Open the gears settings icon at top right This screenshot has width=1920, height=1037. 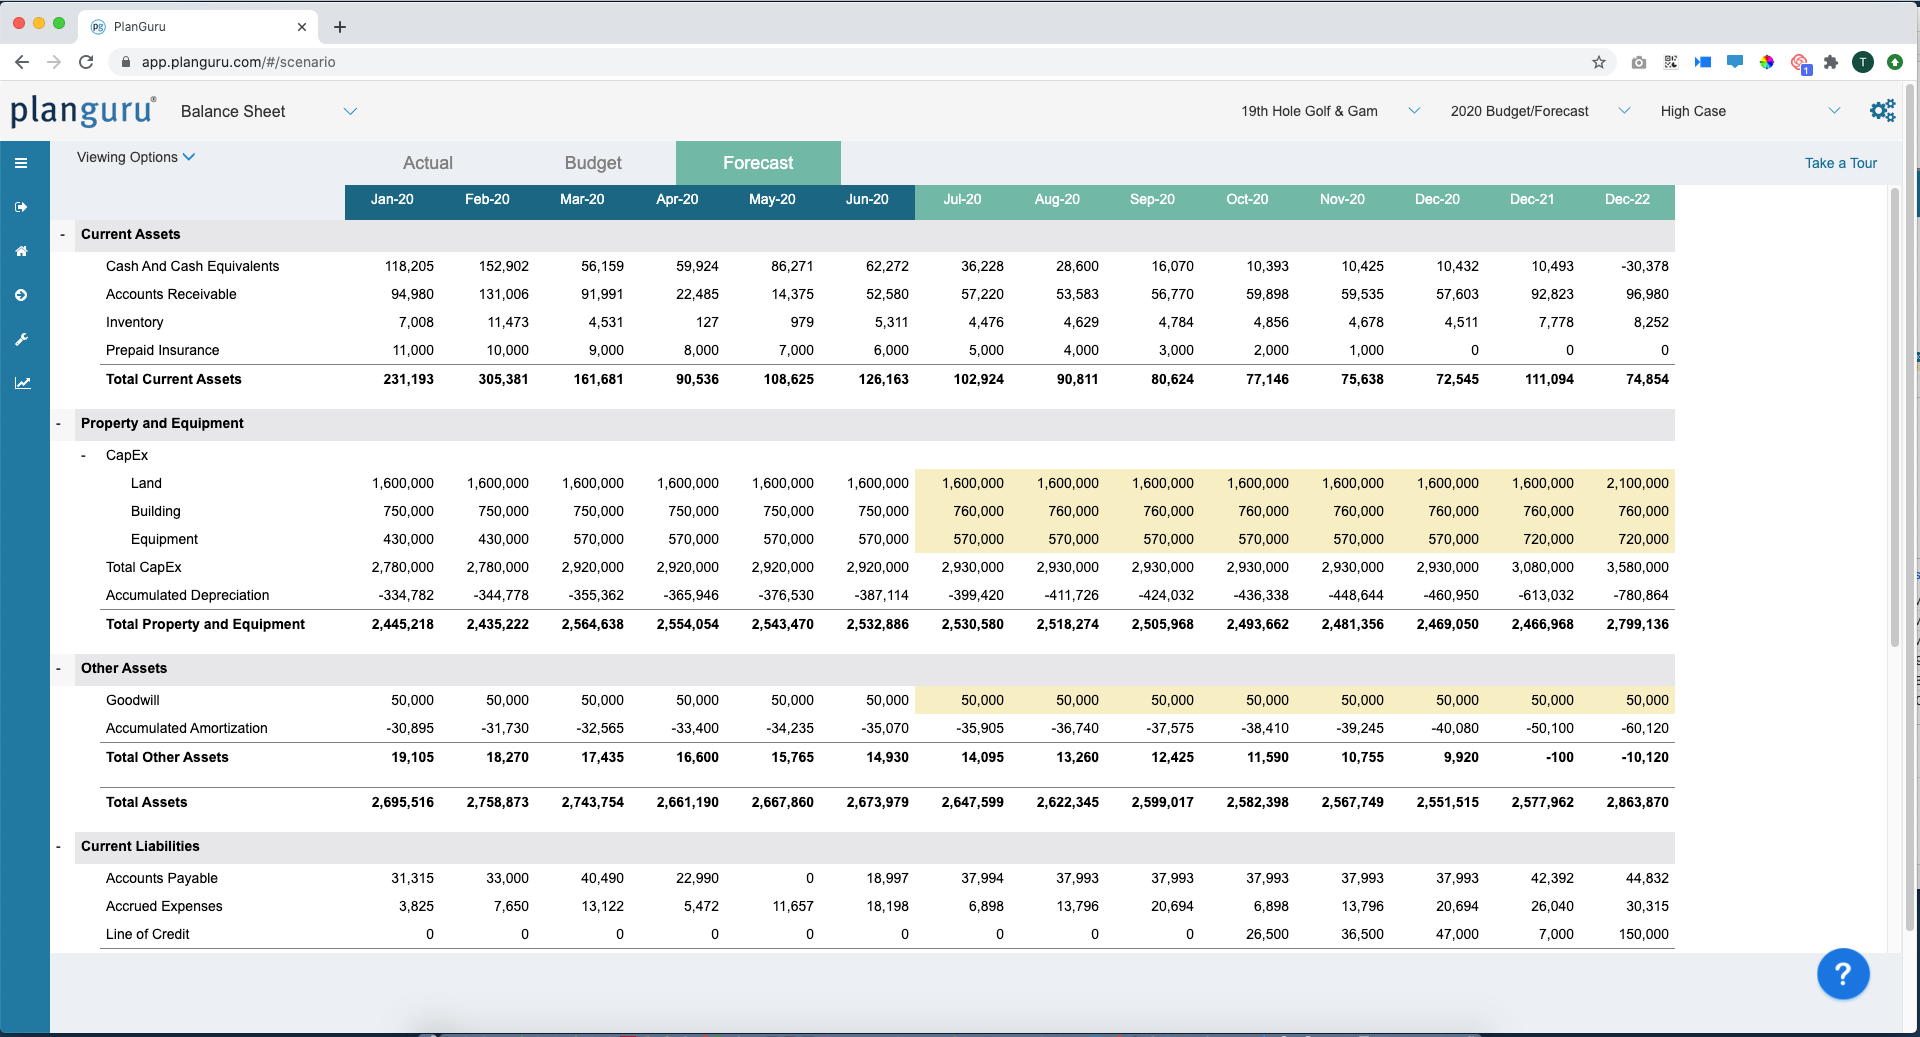click(x=1882, y=111)
